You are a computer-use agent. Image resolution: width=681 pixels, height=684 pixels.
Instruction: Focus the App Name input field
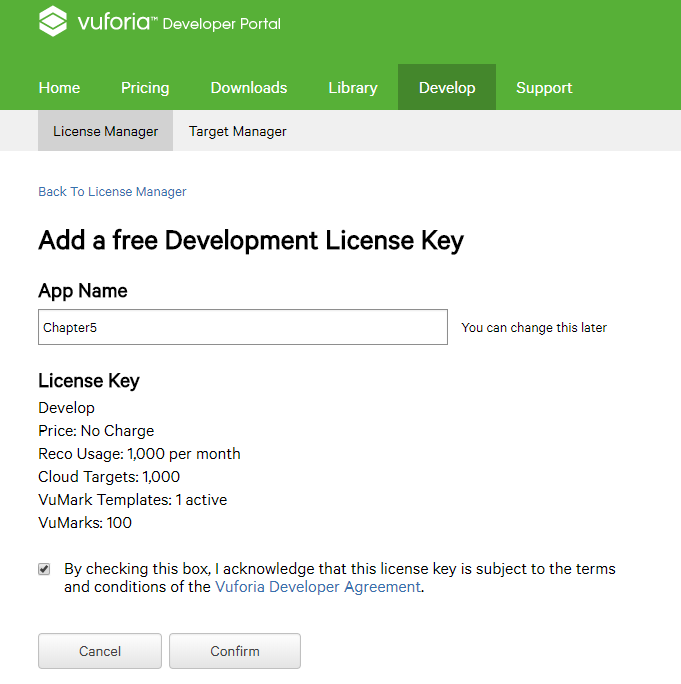coord(243,327)
